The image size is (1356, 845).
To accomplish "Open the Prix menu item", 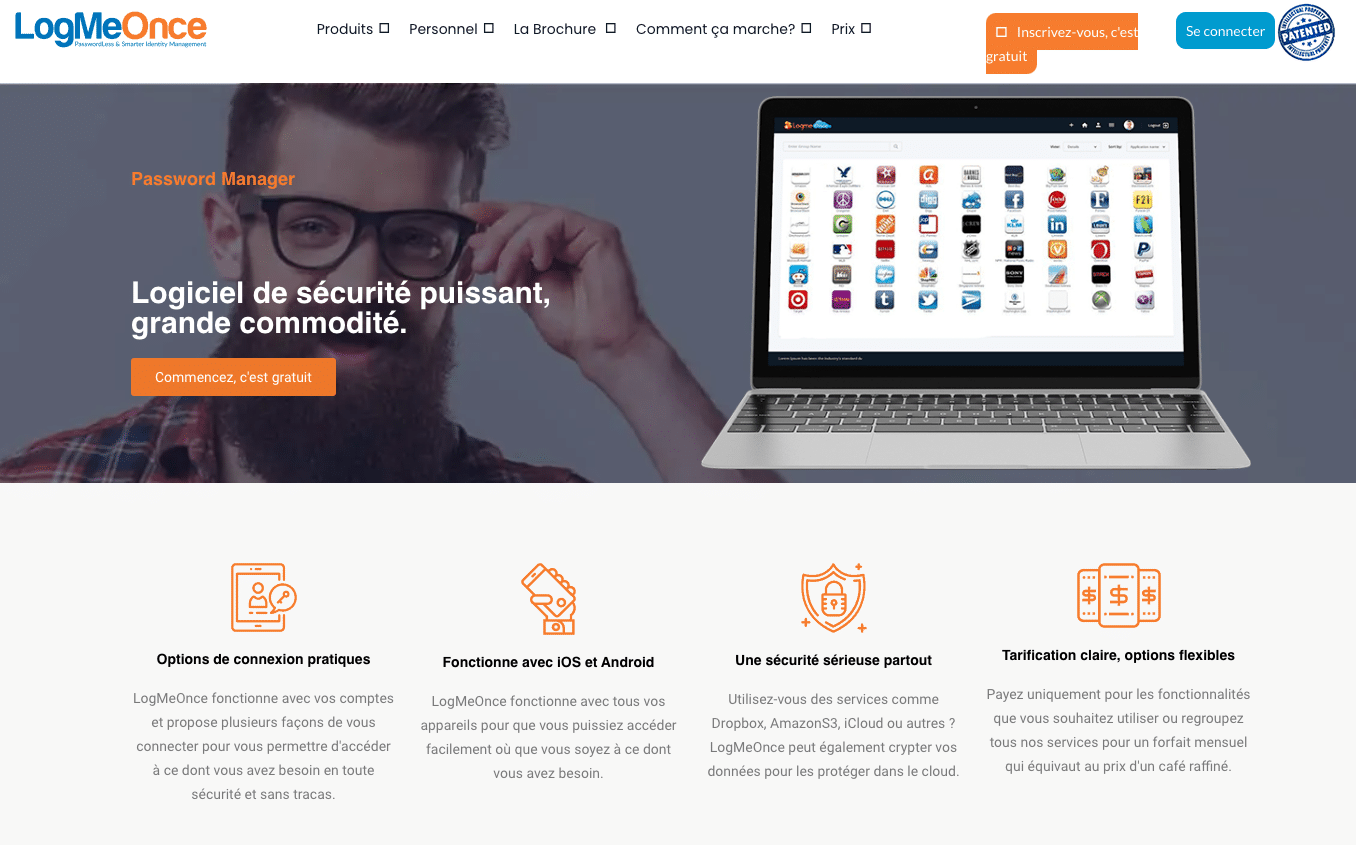I will 843,29.
